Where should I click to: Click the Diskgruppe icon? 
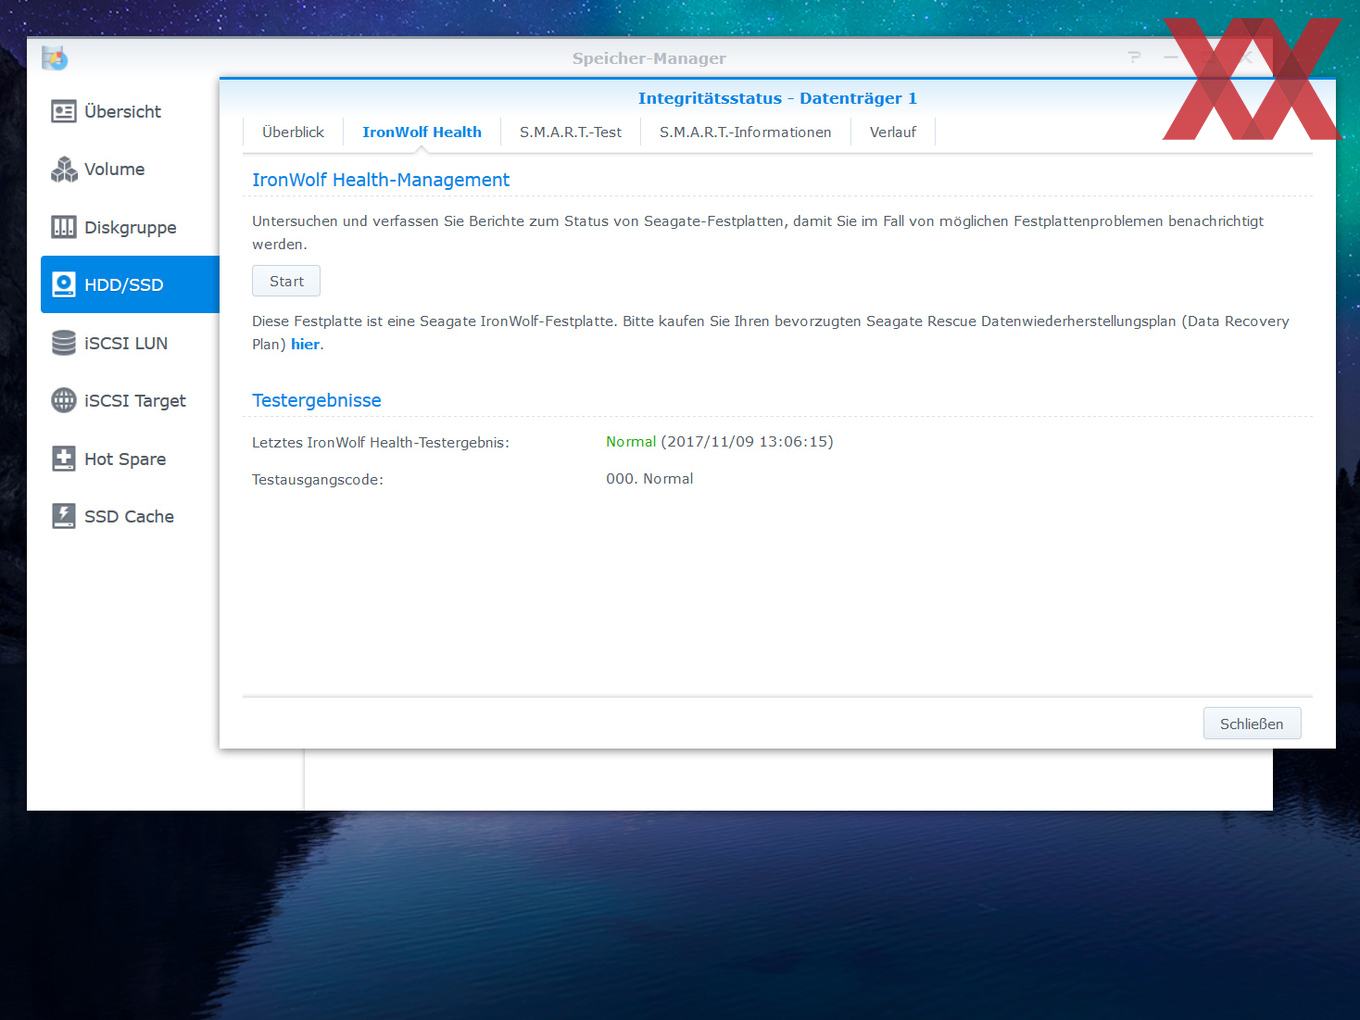click(63, 227)
